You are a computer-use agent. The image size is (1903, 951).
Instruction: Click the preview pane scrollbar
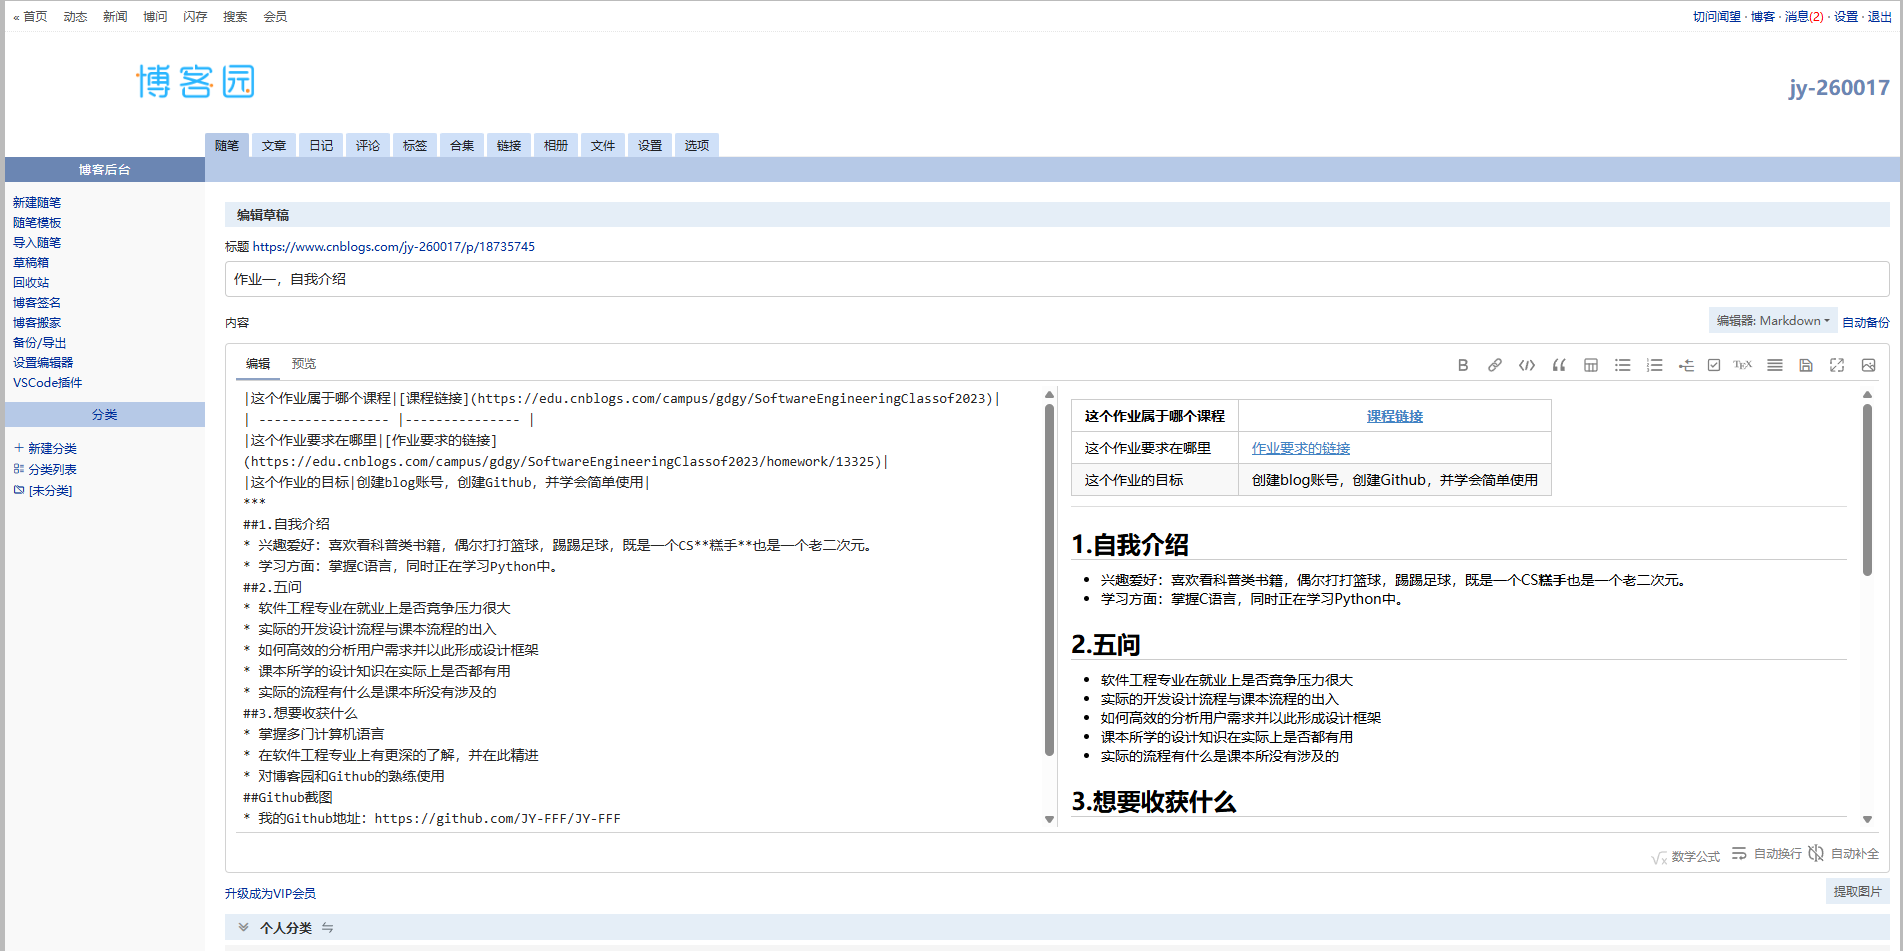point(1867,490)
